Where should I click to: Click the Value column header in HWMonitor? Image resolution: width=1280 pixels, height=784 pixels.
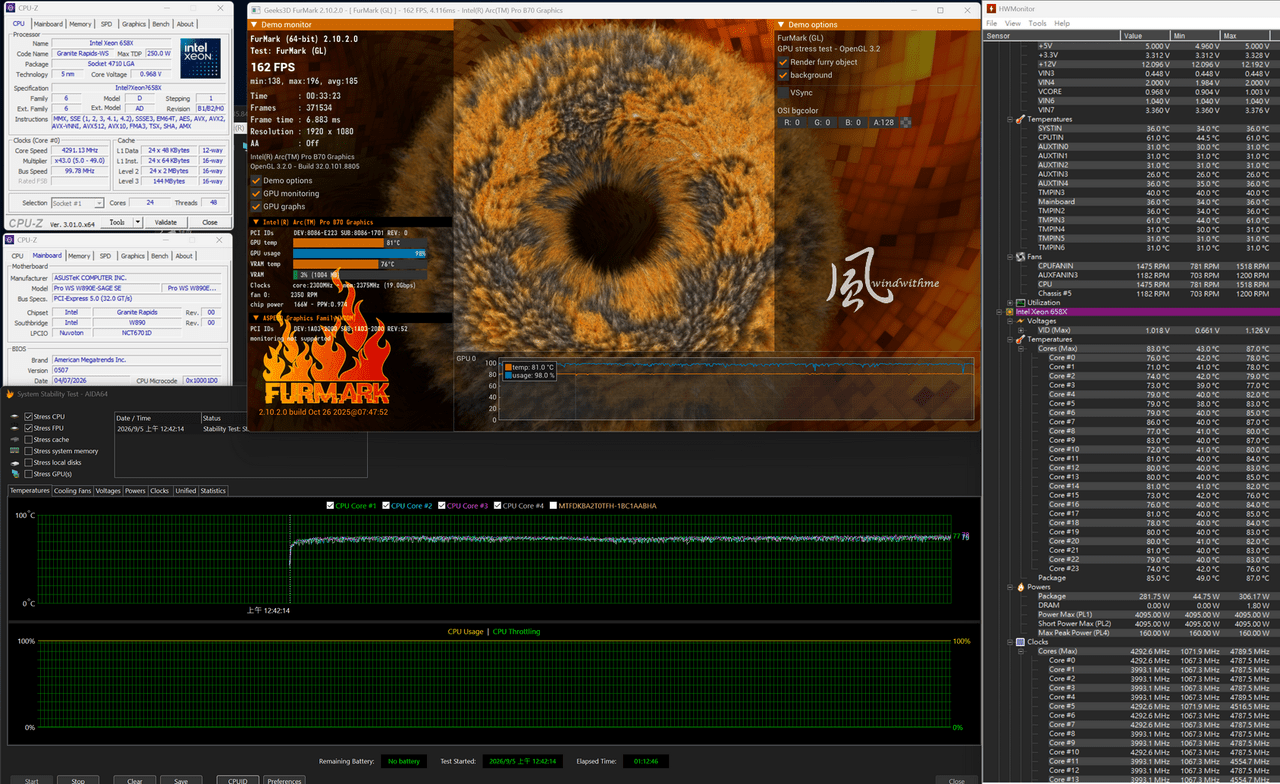click(1146, 35)
